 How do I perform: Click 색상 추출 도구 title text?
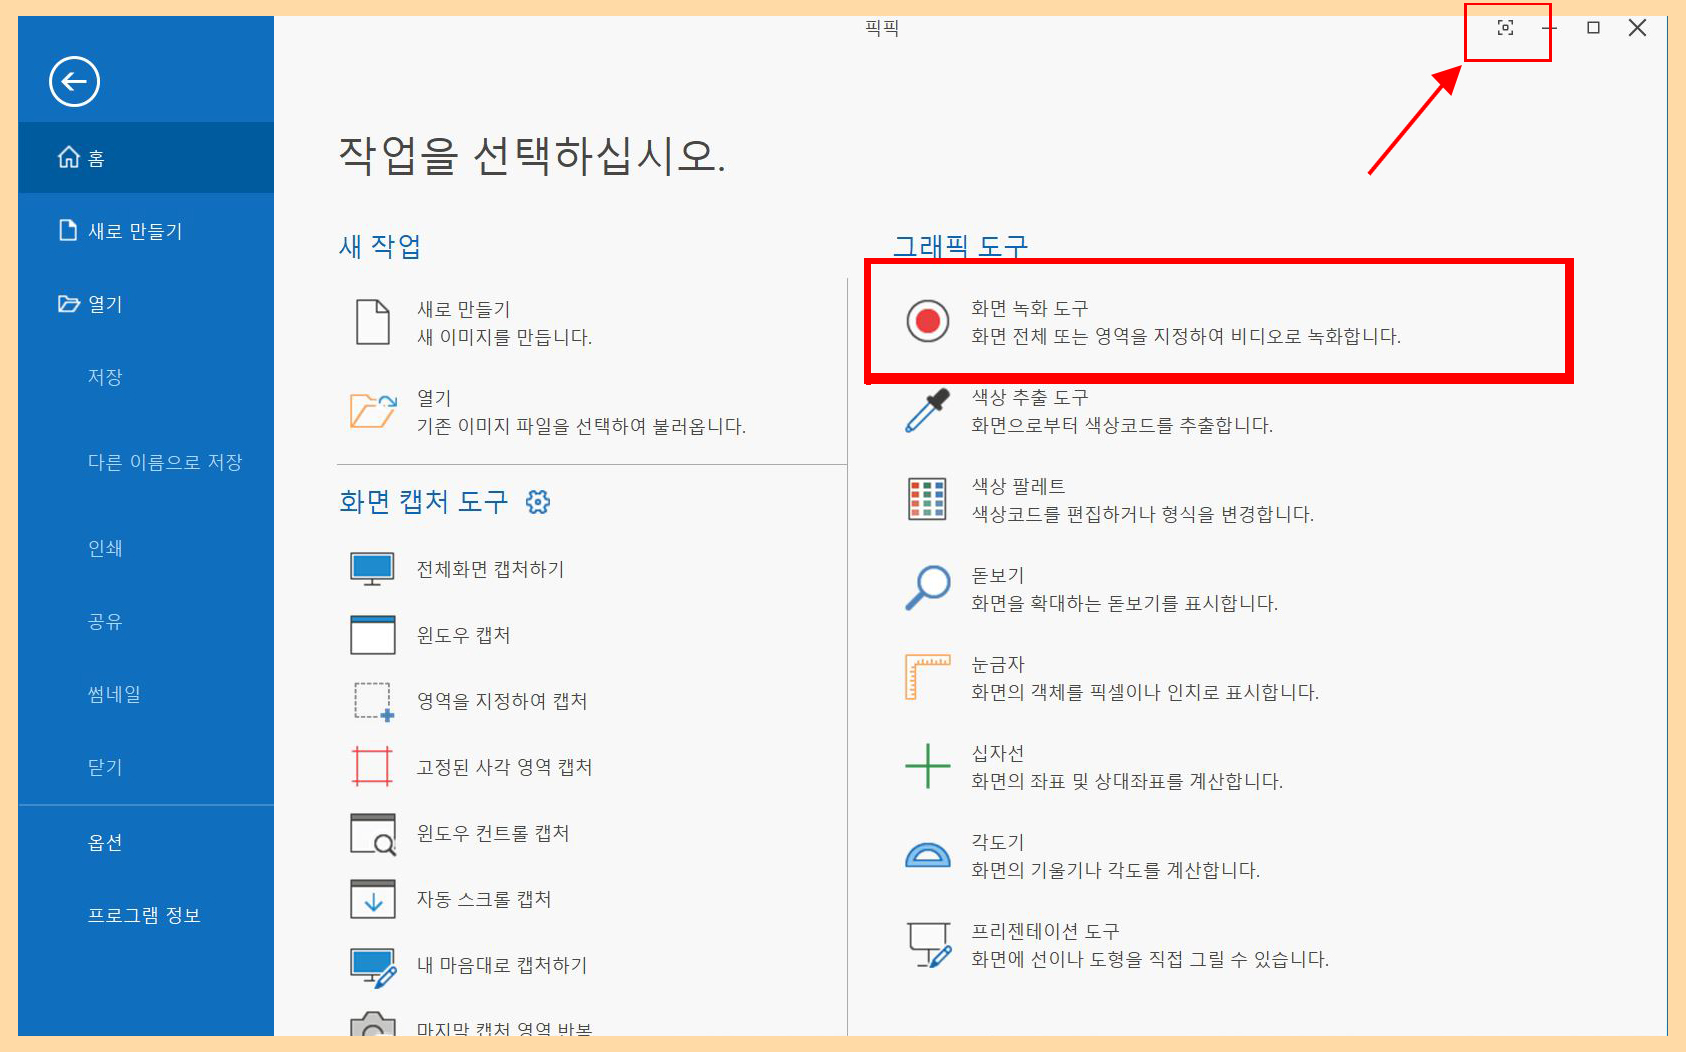[1029, 397]
